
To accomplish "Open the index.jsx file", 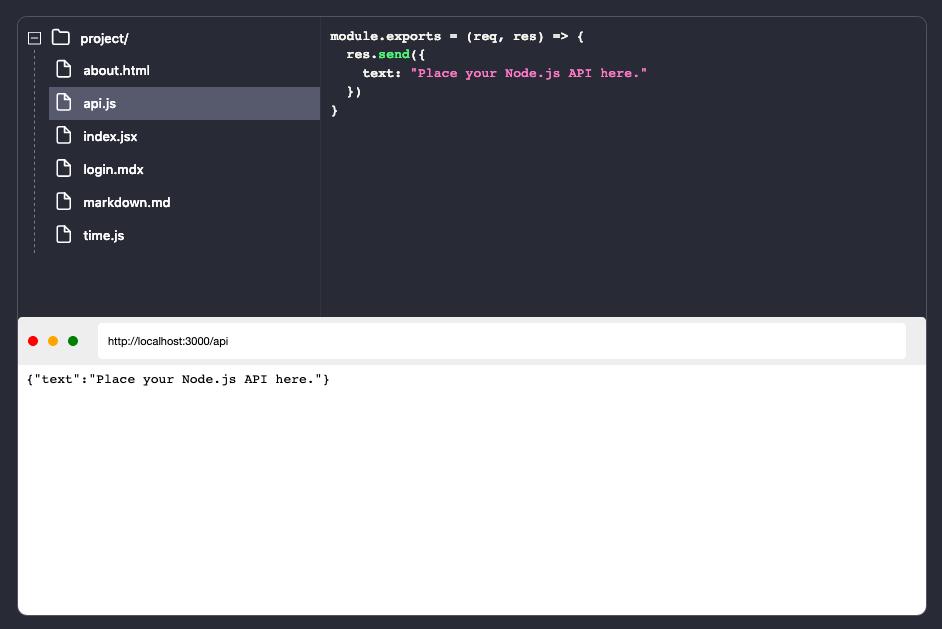I will (x=111, y=136).
